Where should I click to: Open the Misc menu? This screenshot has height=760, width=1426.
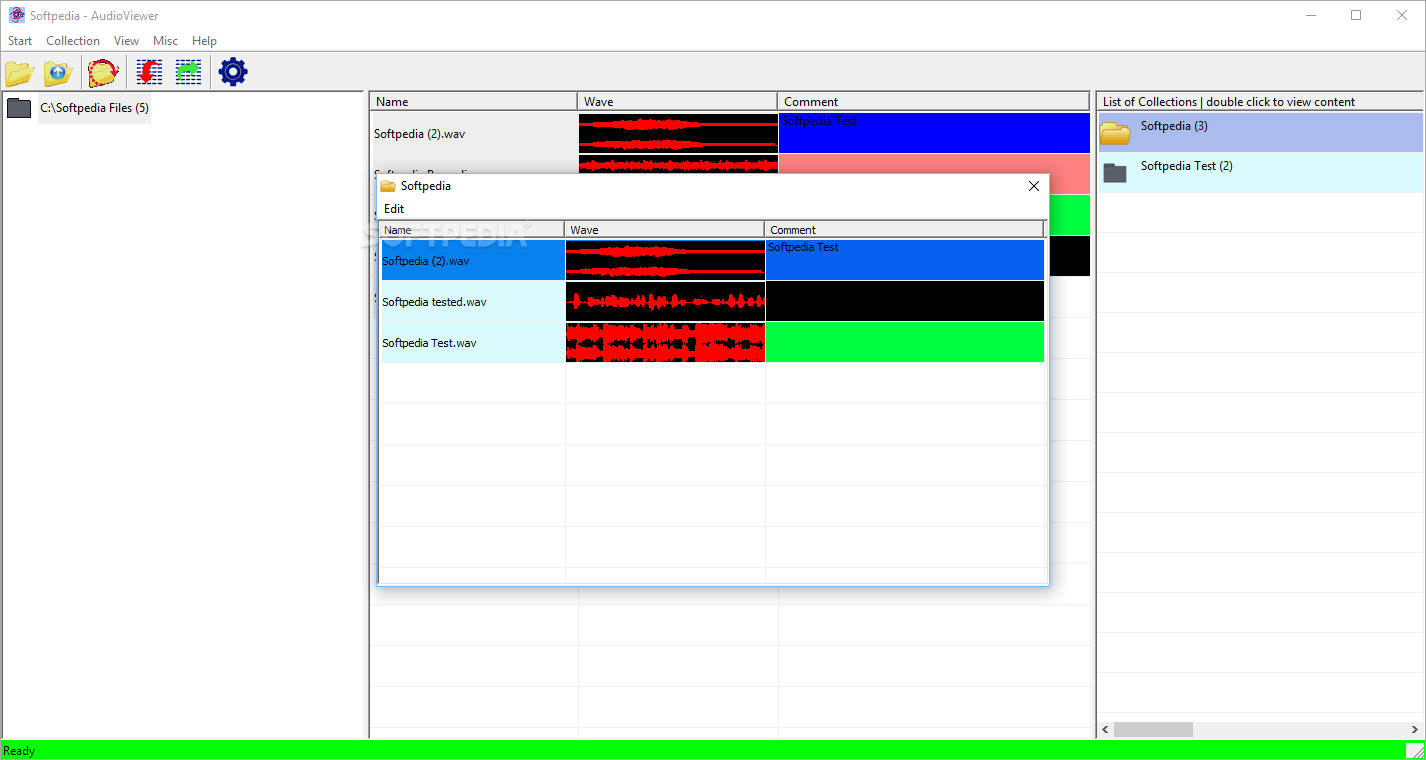pyautogui.click(x=165, y=40)
